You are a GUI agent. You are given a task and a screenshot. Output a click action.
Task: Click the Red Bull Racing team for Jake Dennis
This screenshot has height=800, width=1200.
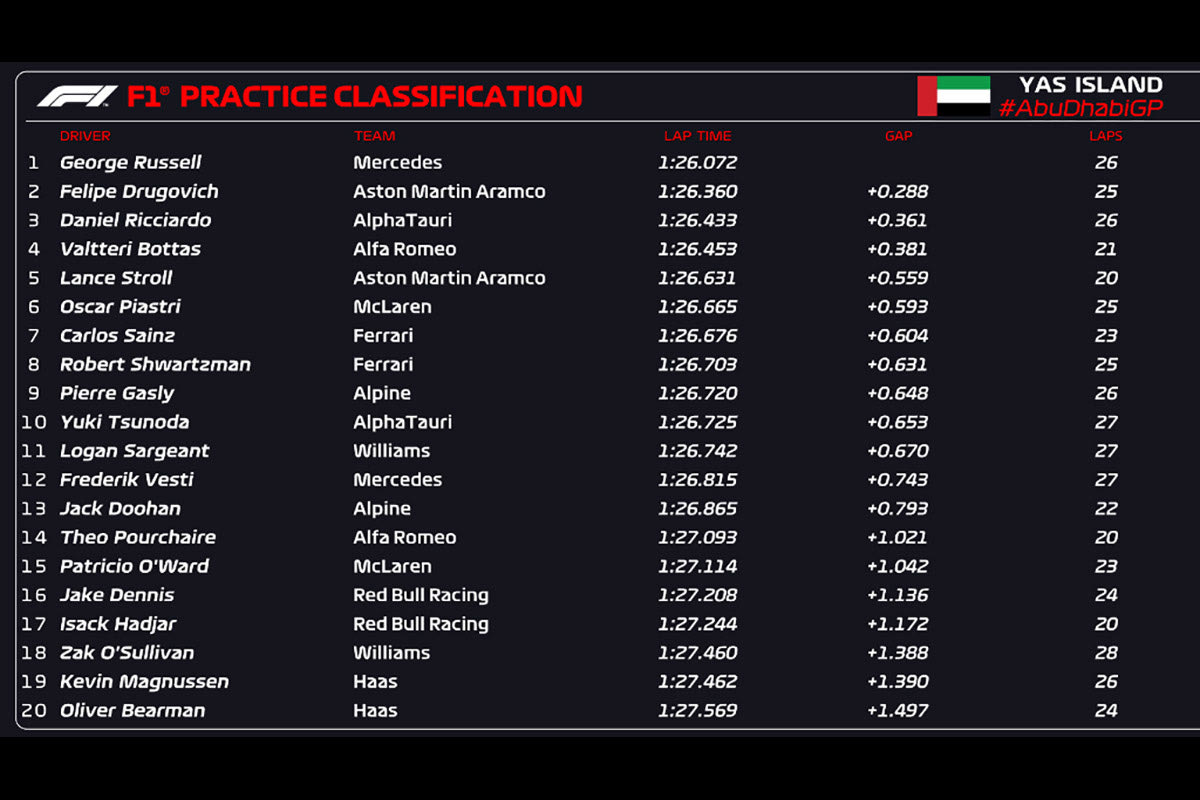click(x=420, y=595)
